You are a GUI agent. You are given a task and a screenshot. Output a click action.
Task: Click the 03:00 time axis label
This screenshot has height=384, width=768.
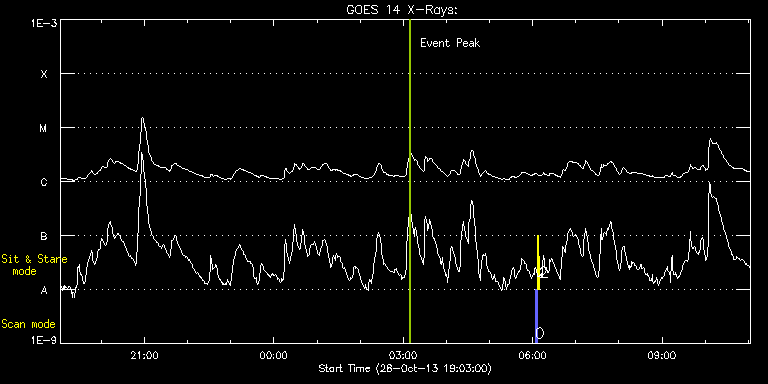(403, 355)
